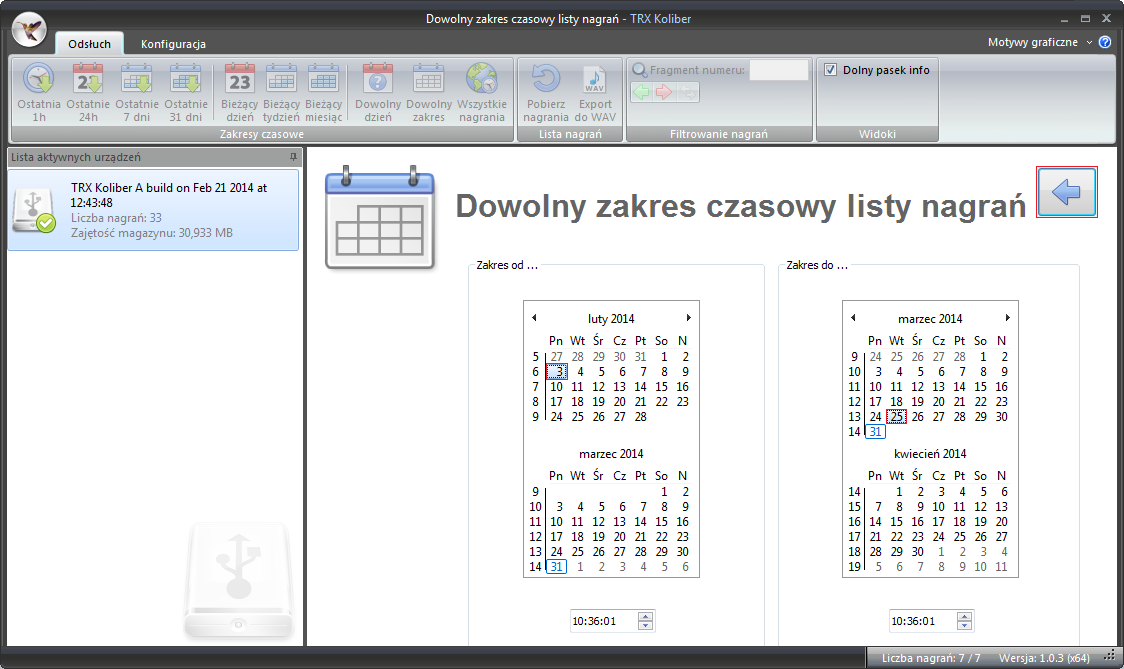Select the TRX Koliber A device entry
Viewport: 1124px width, 669px height.
coord(153,210)
